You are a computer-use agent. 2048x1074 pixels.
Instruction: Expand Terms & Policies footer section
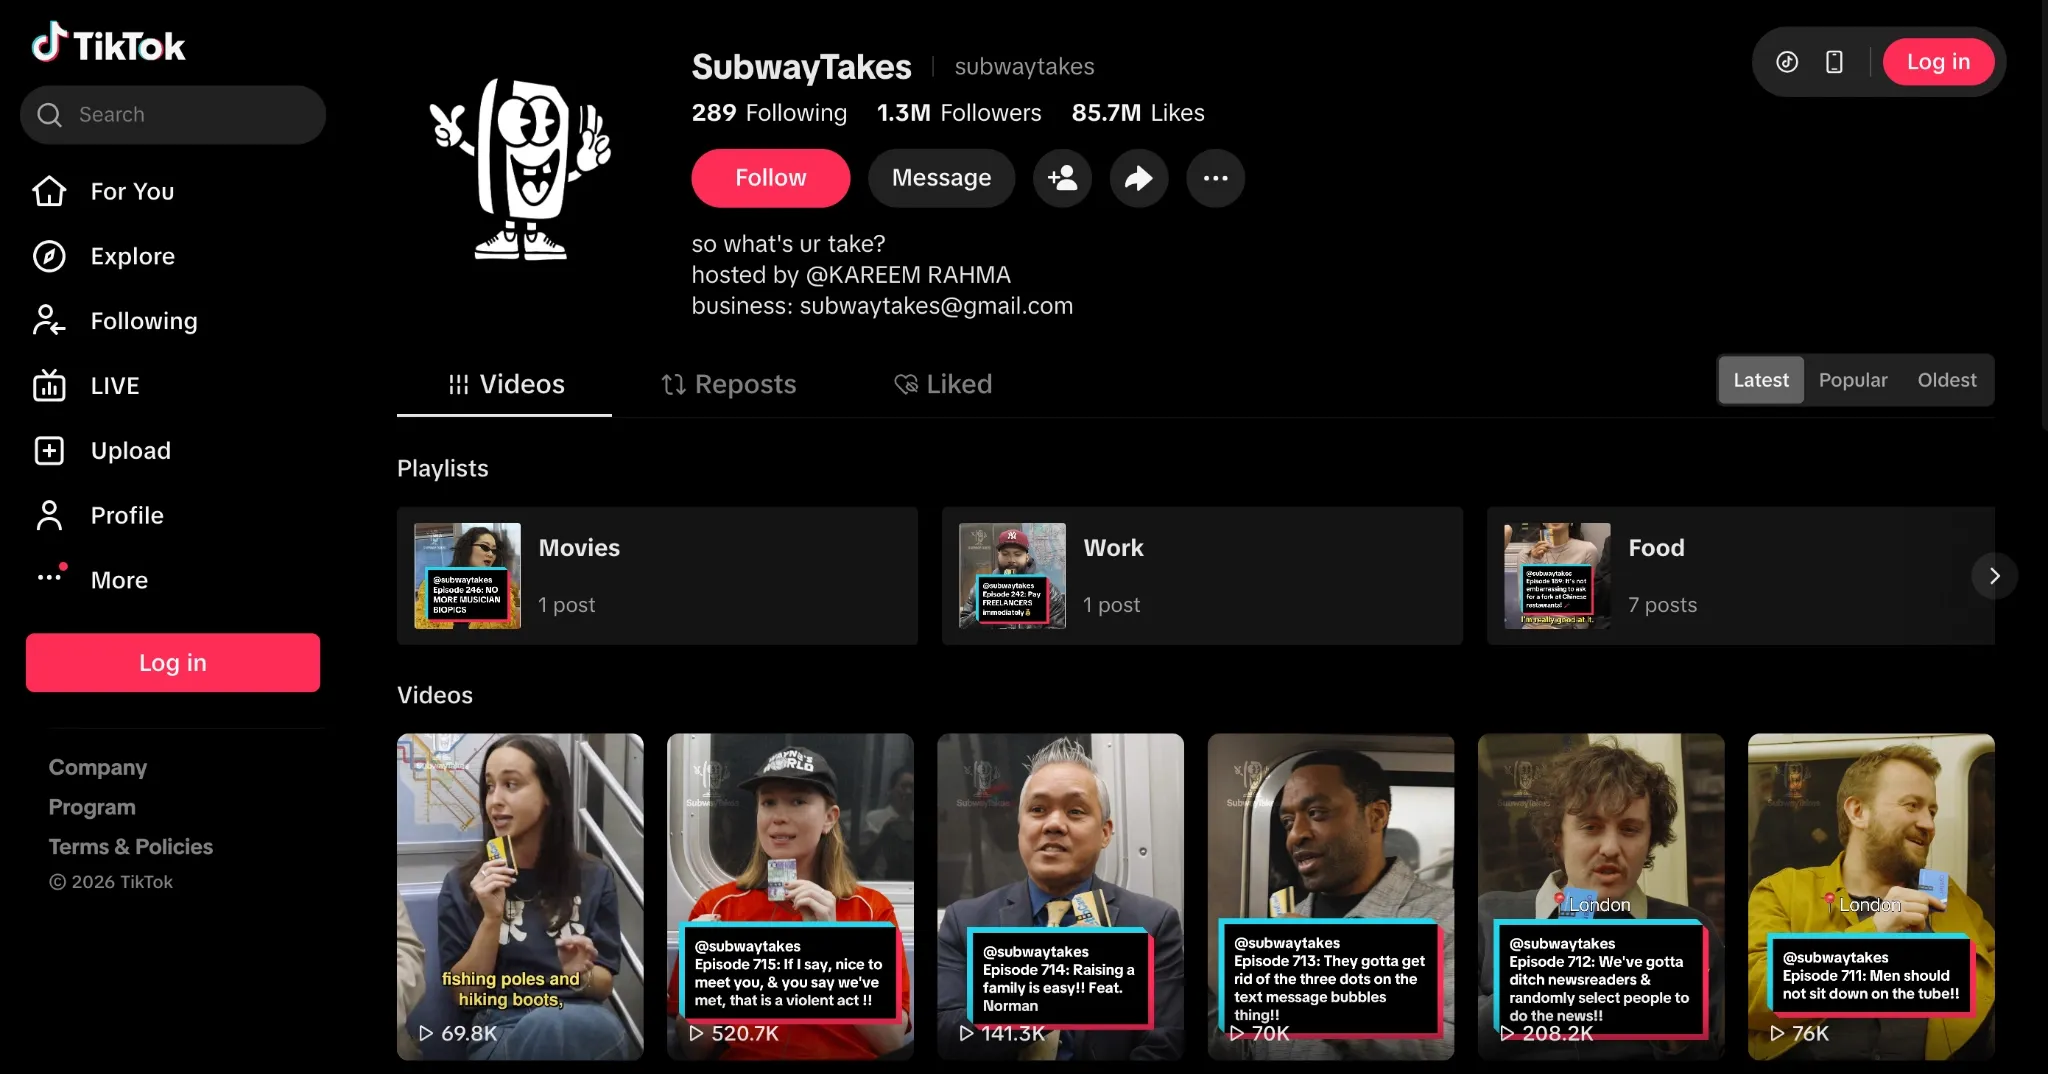tap(131, 846)
